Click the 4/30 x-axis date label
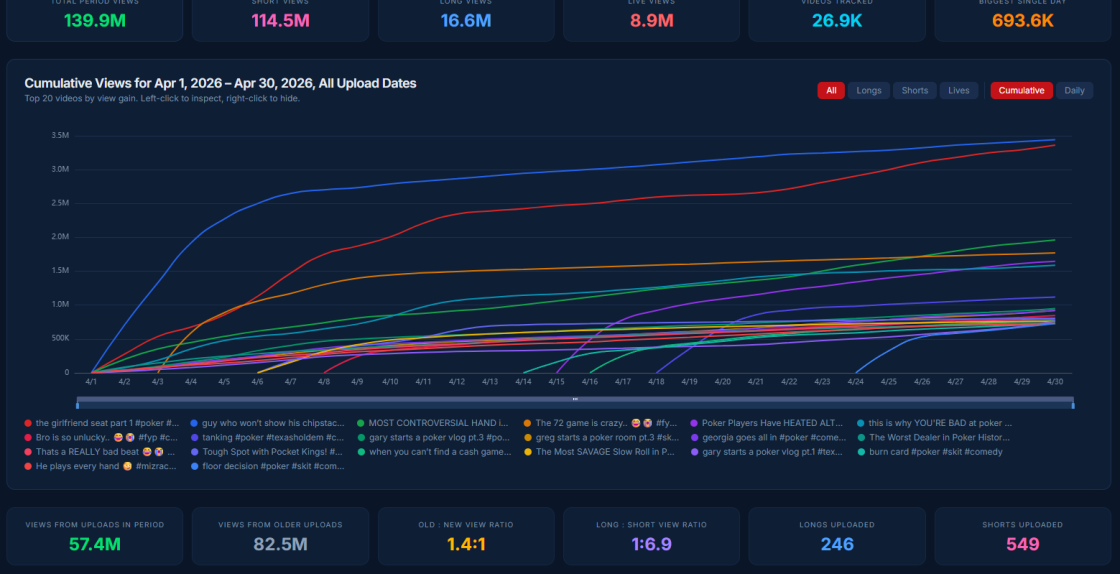1120x574 pixels. point(1055,382)
